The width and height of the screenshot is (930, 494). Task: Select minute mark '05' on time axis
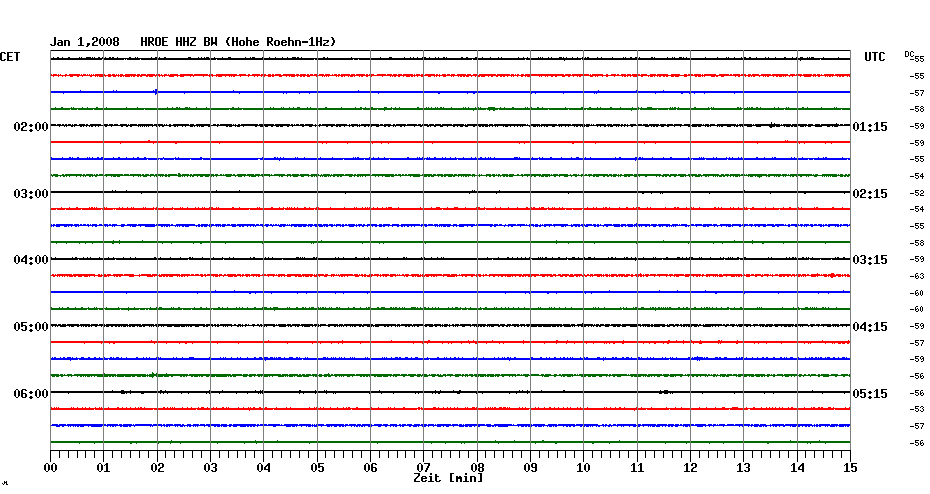[x=317, y=468]
